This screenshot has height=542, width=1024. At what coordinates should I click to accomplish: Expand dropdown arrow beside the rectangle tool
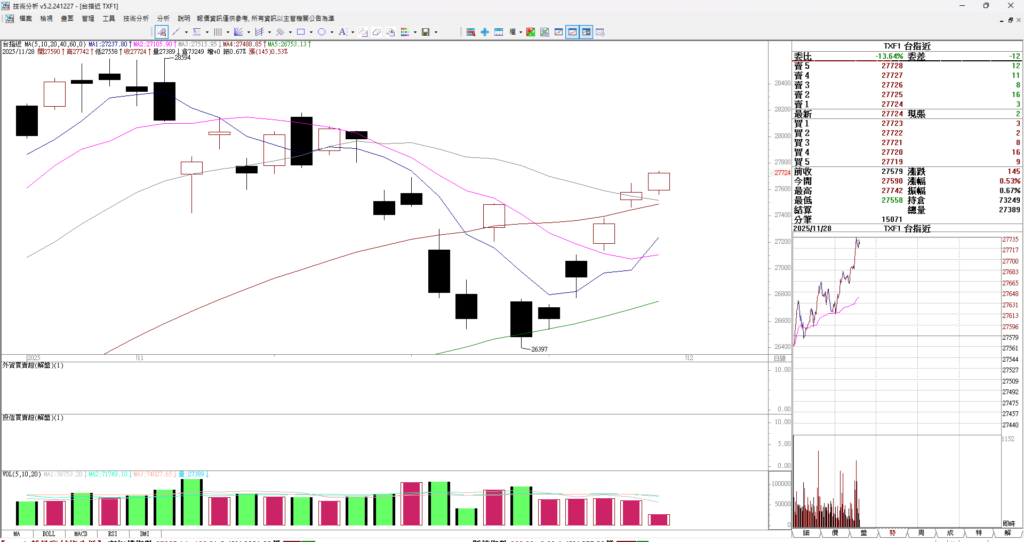click(312, 32)
